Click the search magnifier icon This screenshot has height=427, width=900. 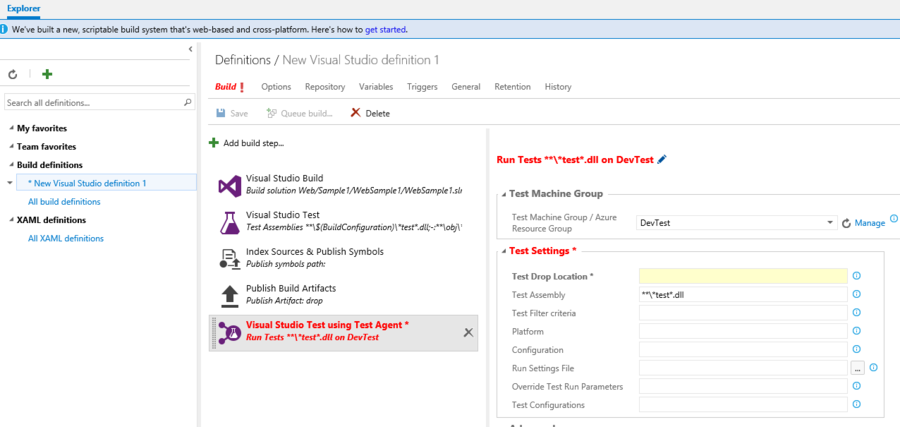pos(187,103)
